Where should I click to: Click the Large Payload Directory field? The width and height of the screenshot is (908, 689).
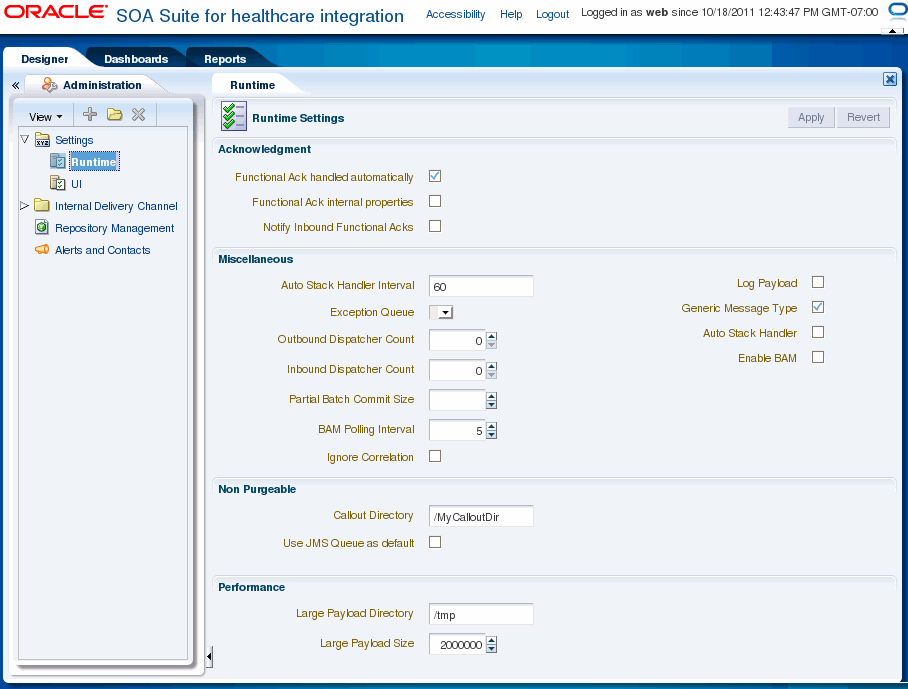[x=481, y=614]
